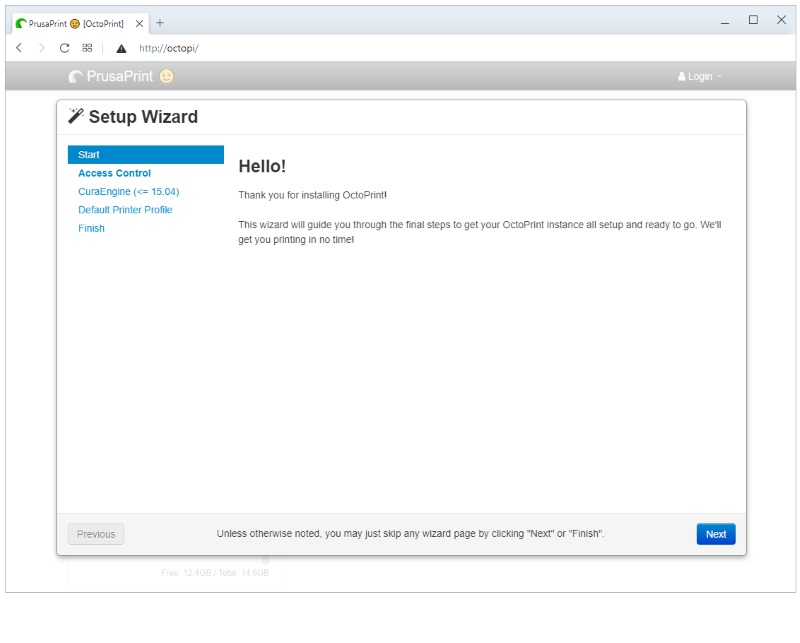The height and width of the screenshot is (643, 800).
Task: Jump to the Finish wizard step
Action: tap(91, 228)
